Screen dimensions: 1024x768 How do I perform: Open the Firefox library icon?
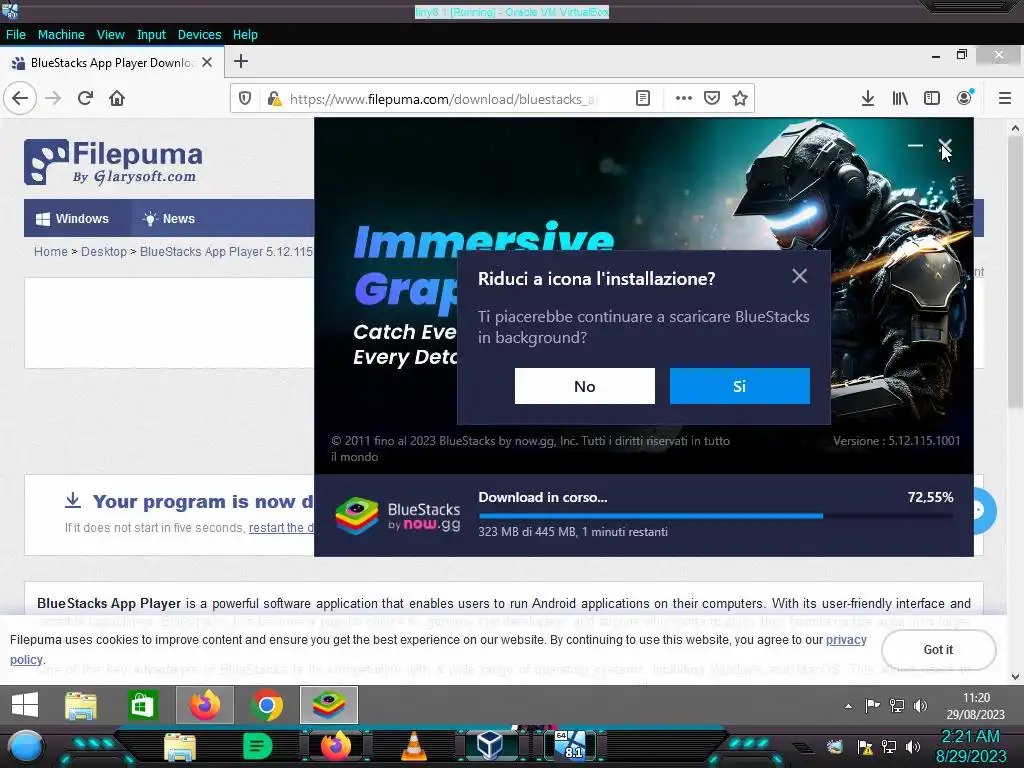click(900, 98)
